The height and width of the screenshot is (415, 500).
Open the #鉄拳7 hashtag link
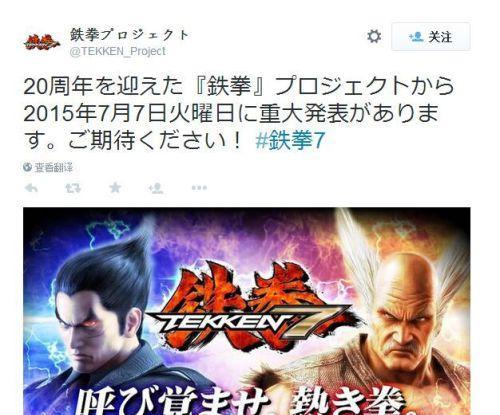290,140
